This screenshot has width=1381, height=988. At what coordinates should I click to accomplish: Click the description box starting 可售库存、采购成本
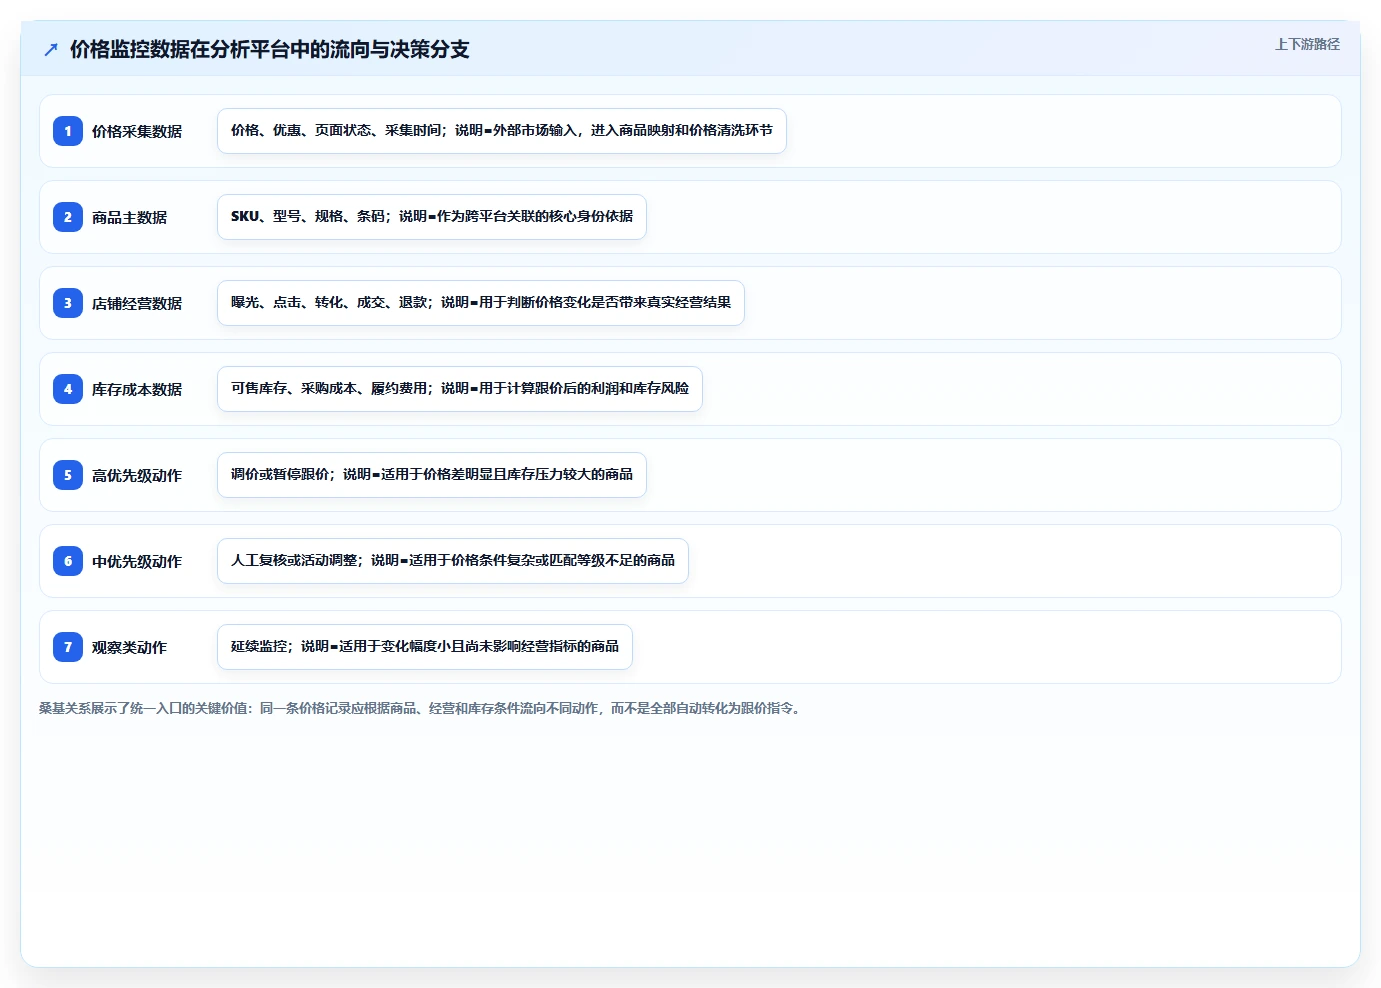(460, 389)
